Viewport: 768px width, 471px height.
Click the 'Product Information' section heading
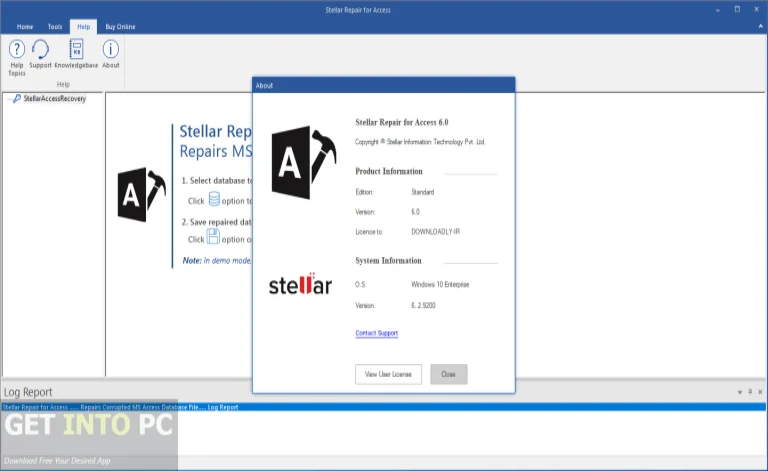389,171
